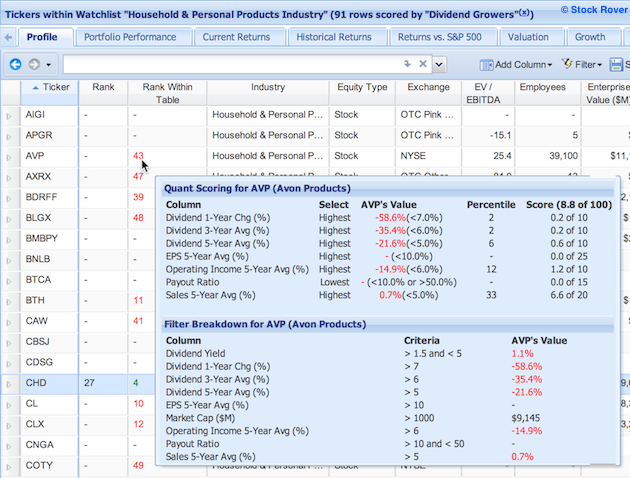Sort by the Equity Type column header

[362, 93]
